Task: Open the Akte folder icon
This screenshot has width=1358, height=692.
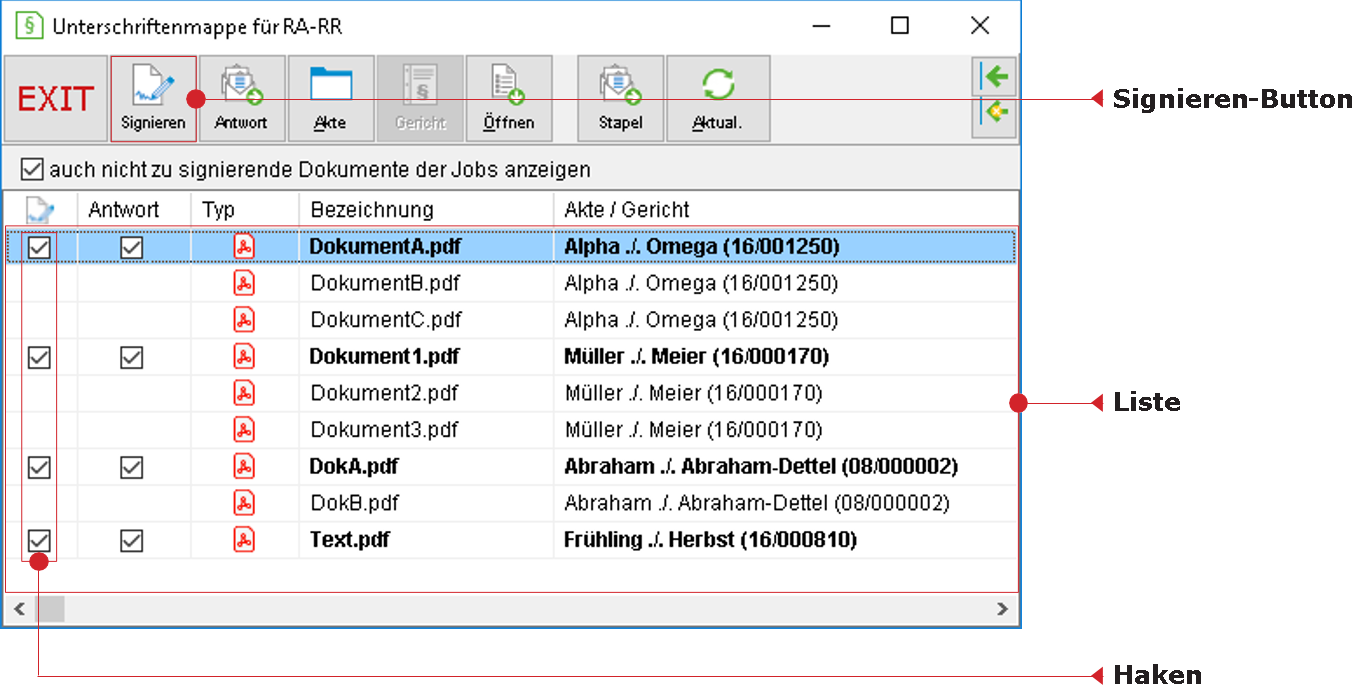Action: [x=330, y=99]
